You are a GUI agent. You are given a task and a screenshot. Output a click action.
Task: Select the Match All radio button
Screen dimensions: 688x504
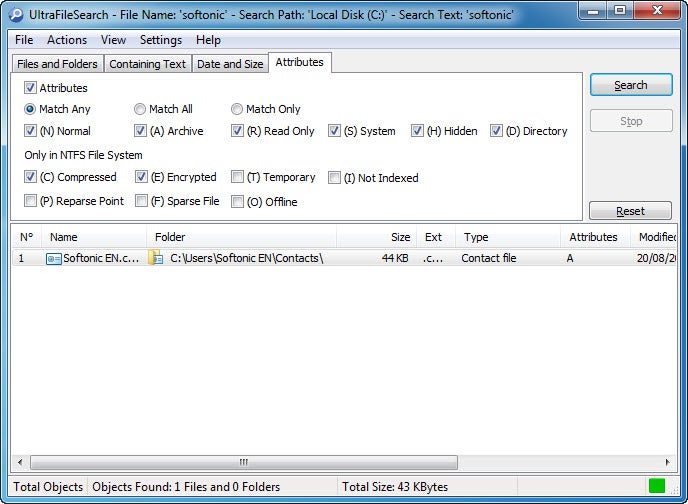[x=140, y=109]
